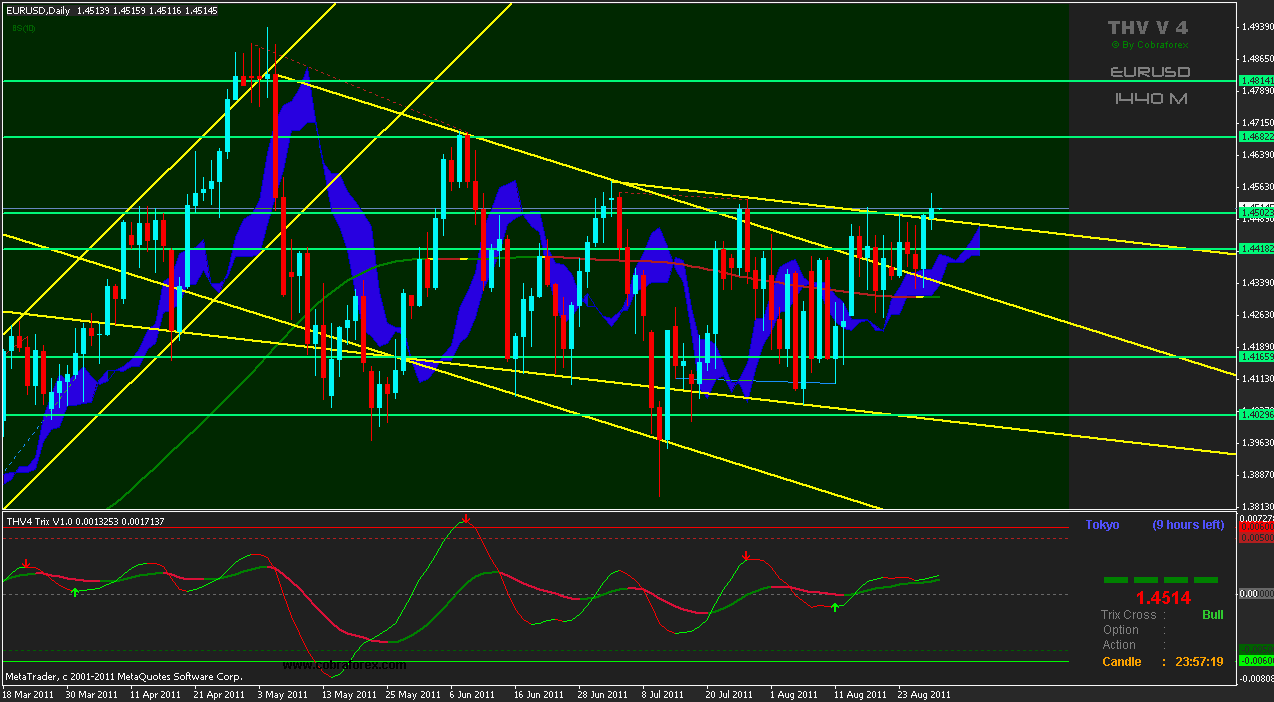Click the EURUSD symbol label in side panel
The image size is (1274, 702).
click(1150, 72)
